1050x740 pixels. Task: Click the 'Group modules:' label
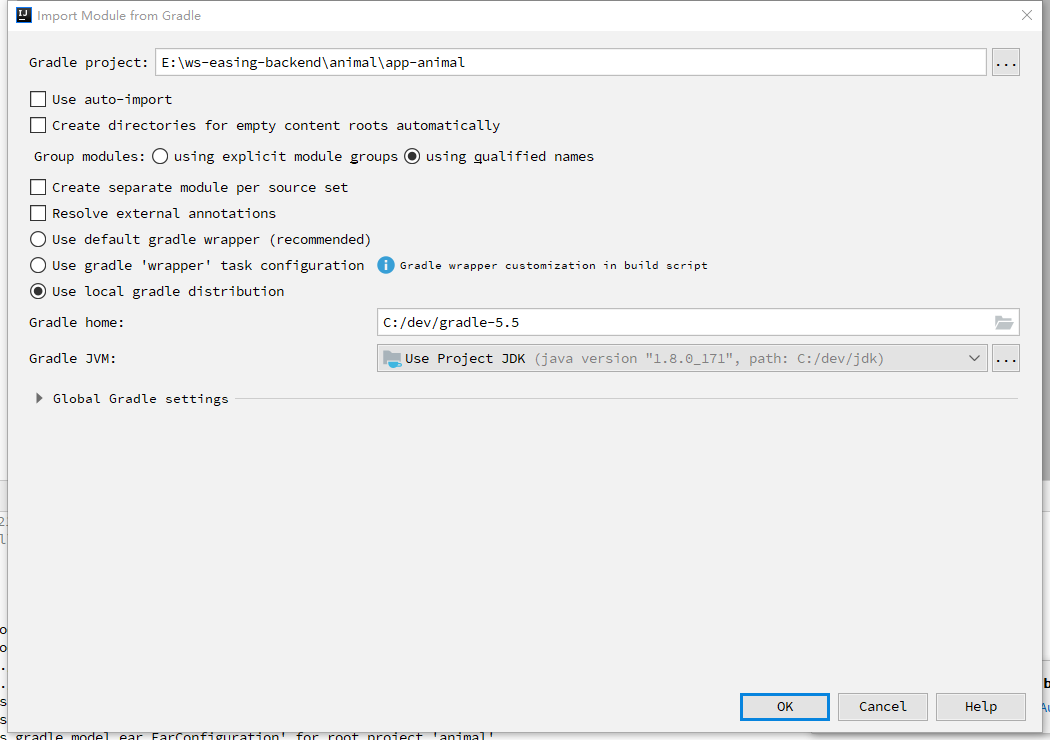(x=89, y=156)
